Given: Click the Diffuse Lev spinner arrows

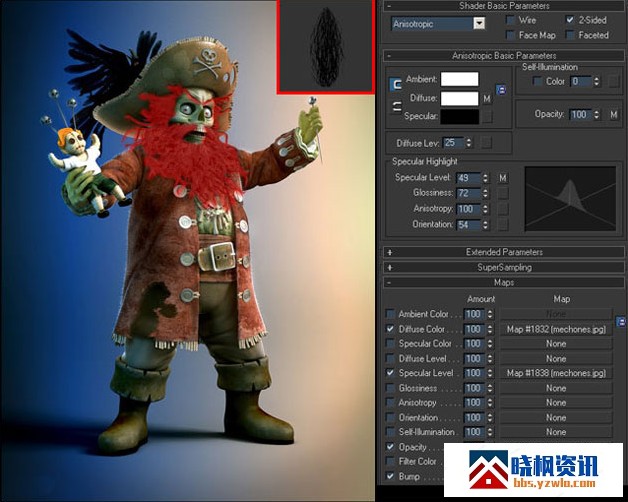Looking at the screenshot, I should click(x=469, y=143).
